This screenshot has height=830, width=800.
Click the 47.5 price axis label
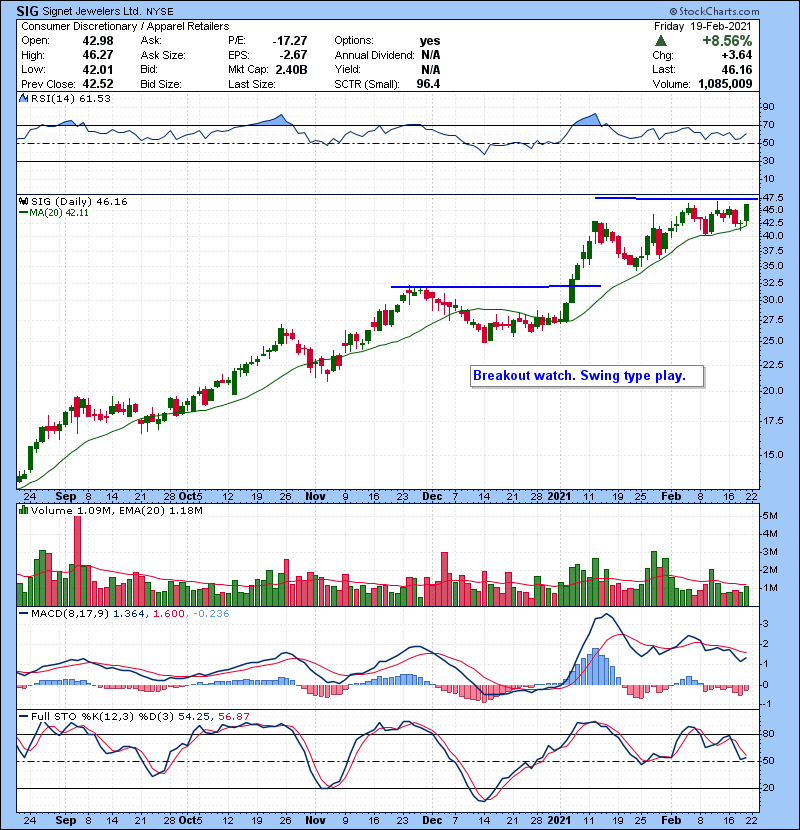773,198
